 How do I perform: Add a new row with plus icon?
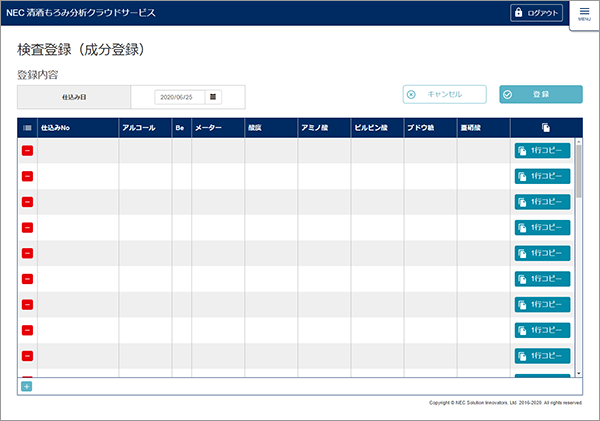point(27,386)
